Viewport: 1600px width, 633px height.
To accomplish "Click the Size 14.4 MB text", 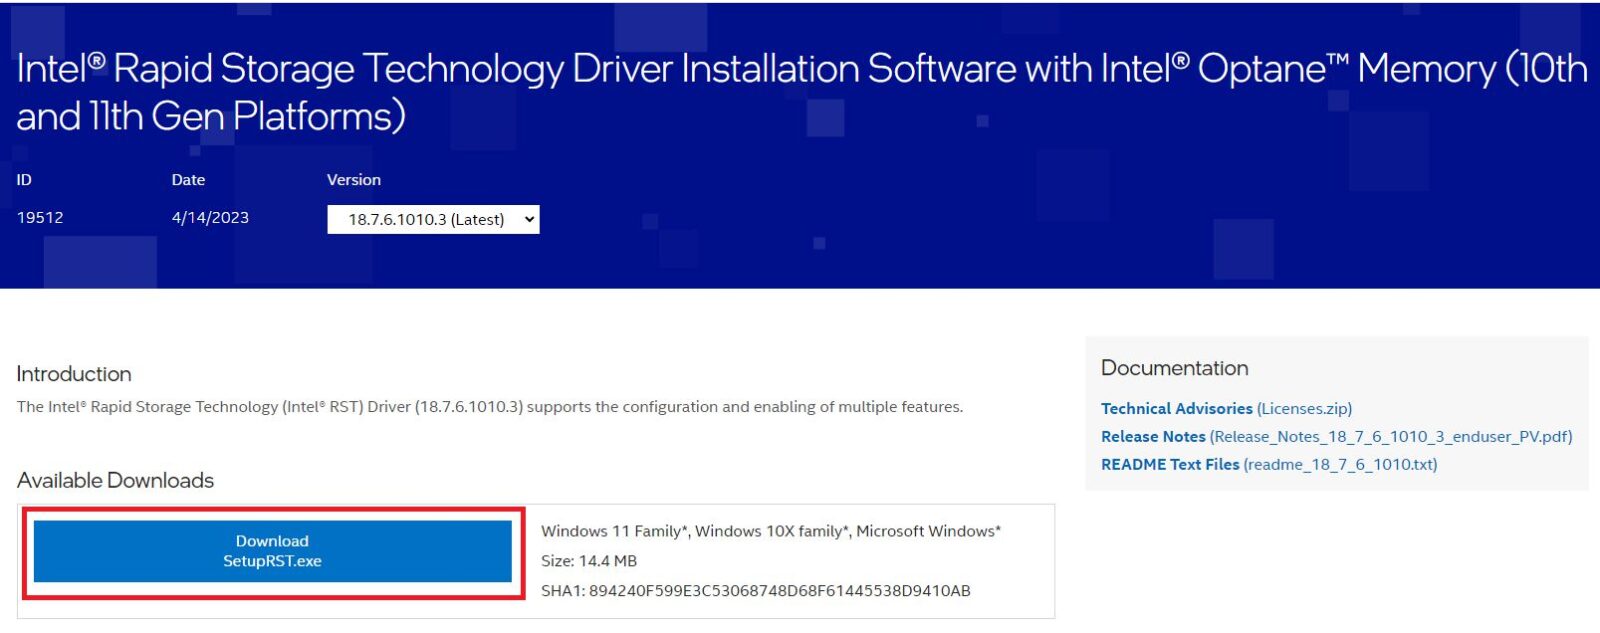I will pos(589,561).
